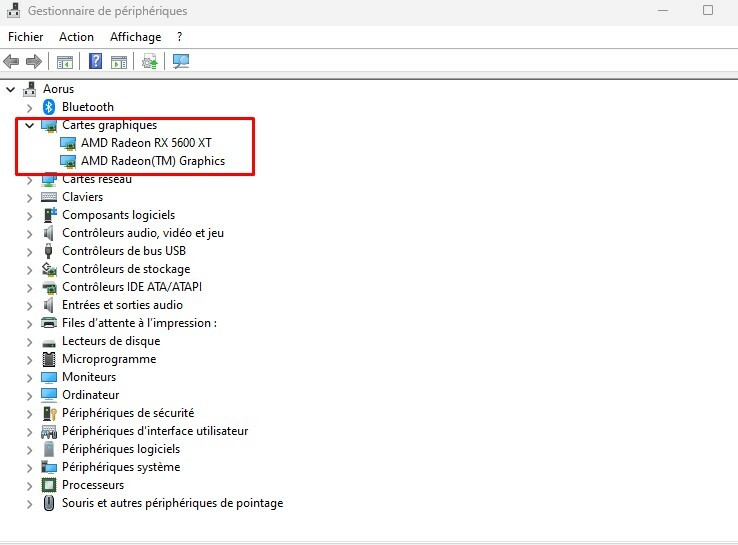Select Contrôleurs de bus USB label
This screenshot has height=545, width=738.
coord(124,251)
